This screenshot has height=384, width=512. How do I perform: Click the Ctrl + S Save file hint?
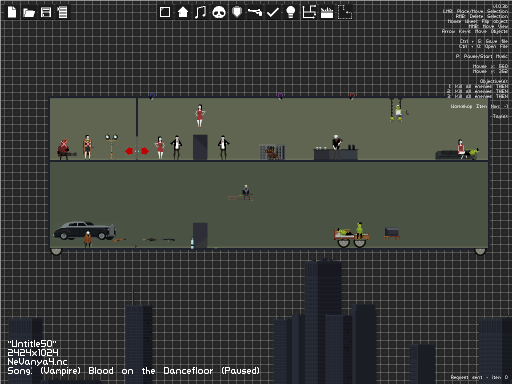click(x=484, y=41)
